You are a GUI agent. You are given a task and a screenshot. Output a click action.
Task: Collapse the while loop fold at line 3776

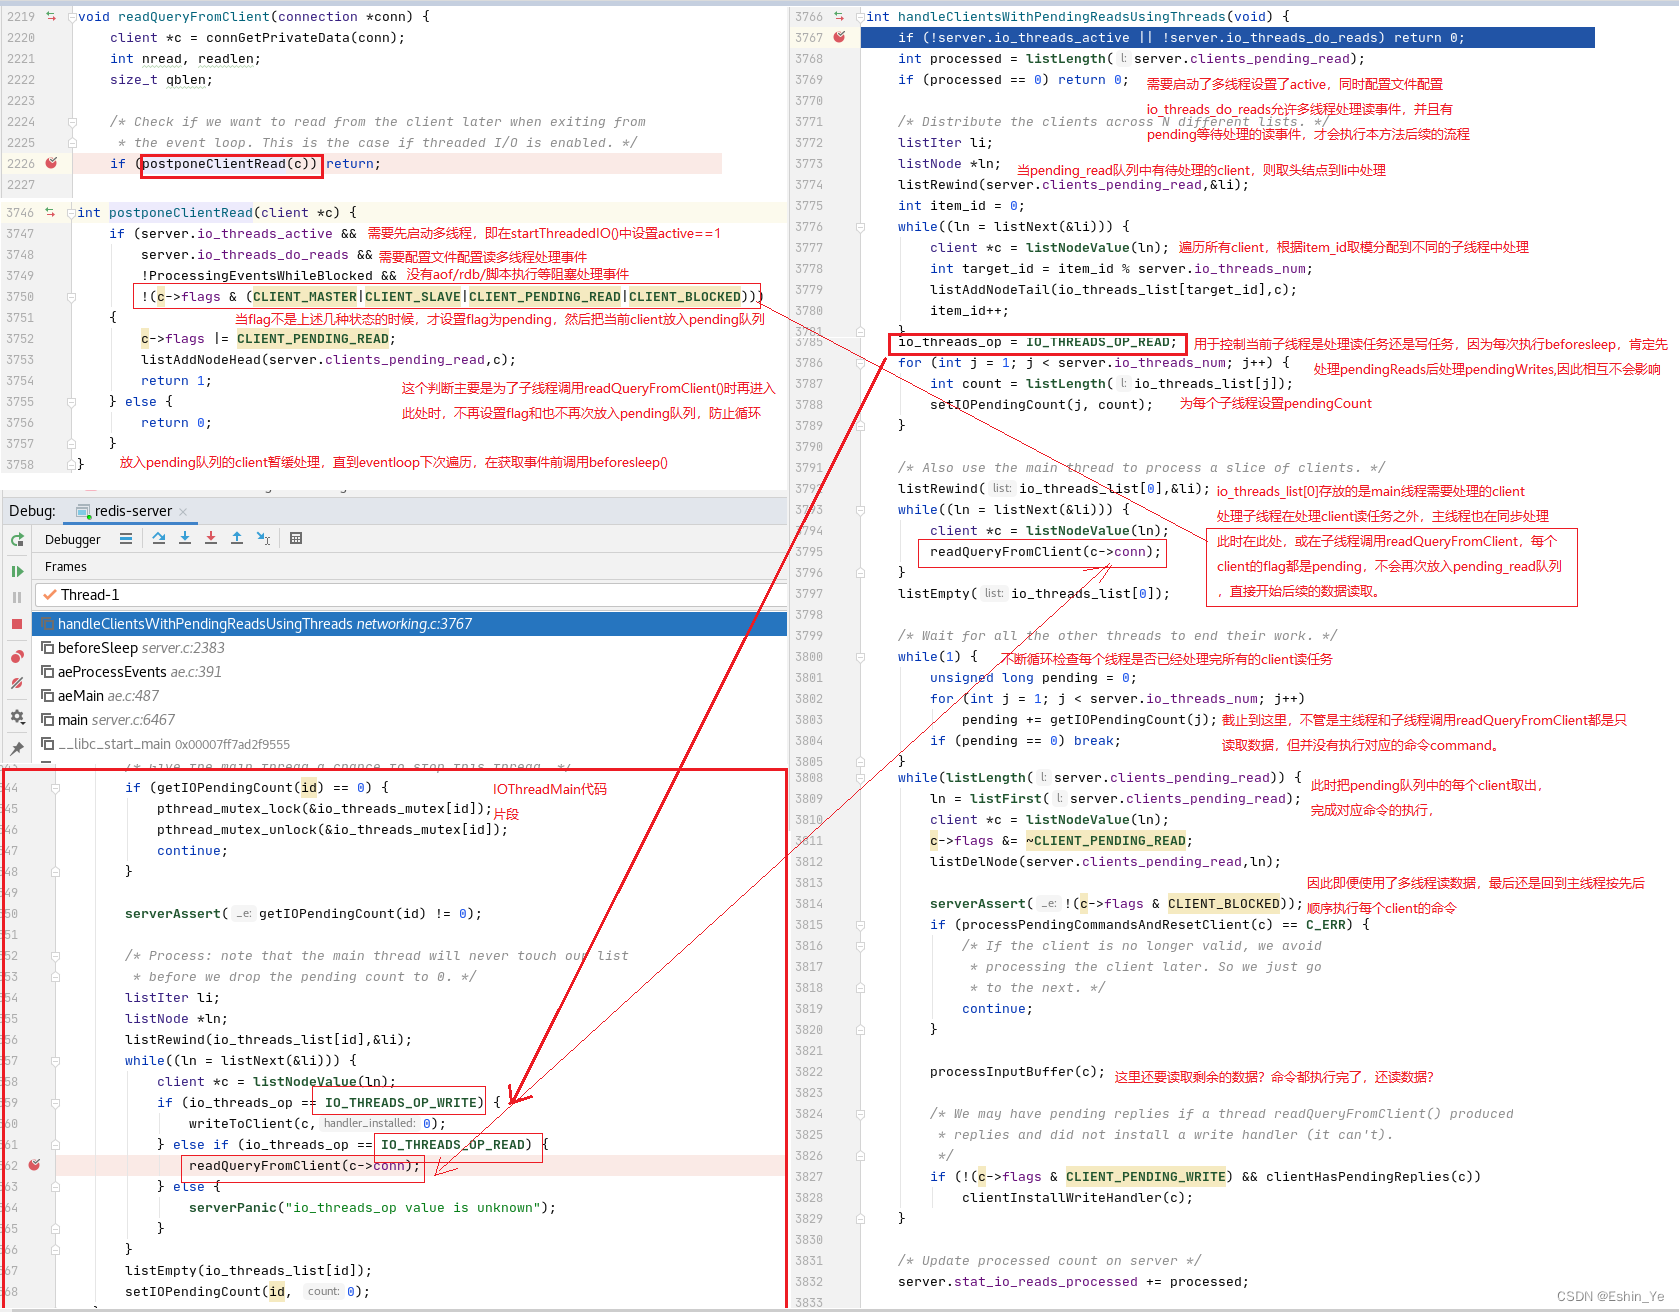(860, 227)
